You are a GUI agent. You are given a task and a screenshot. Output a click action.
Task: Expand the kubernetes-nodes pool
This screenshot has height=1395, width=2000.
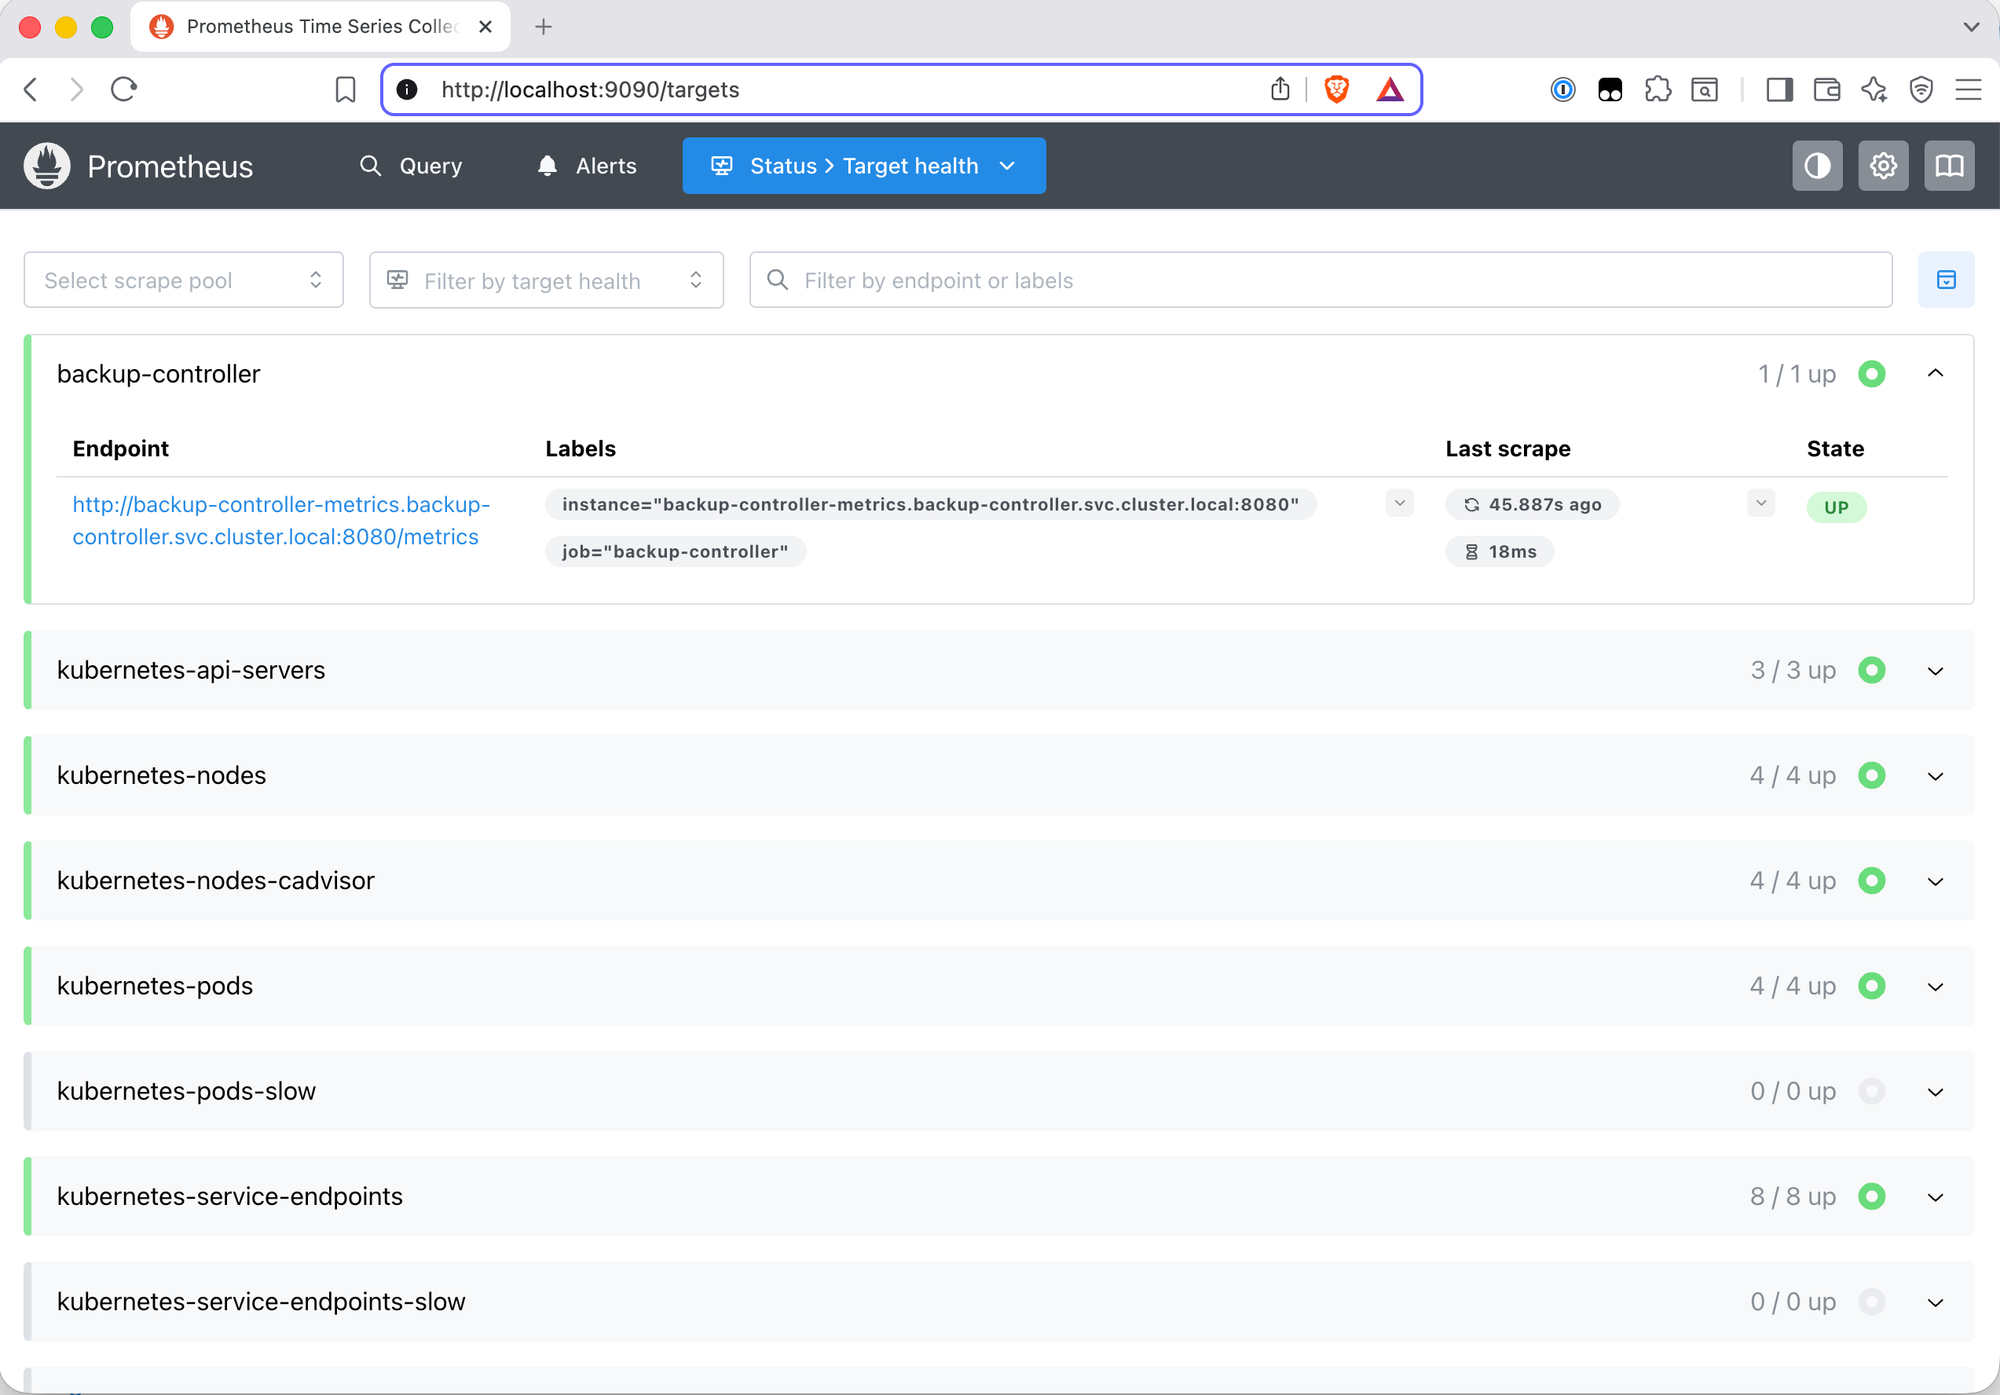(1935, 776)
